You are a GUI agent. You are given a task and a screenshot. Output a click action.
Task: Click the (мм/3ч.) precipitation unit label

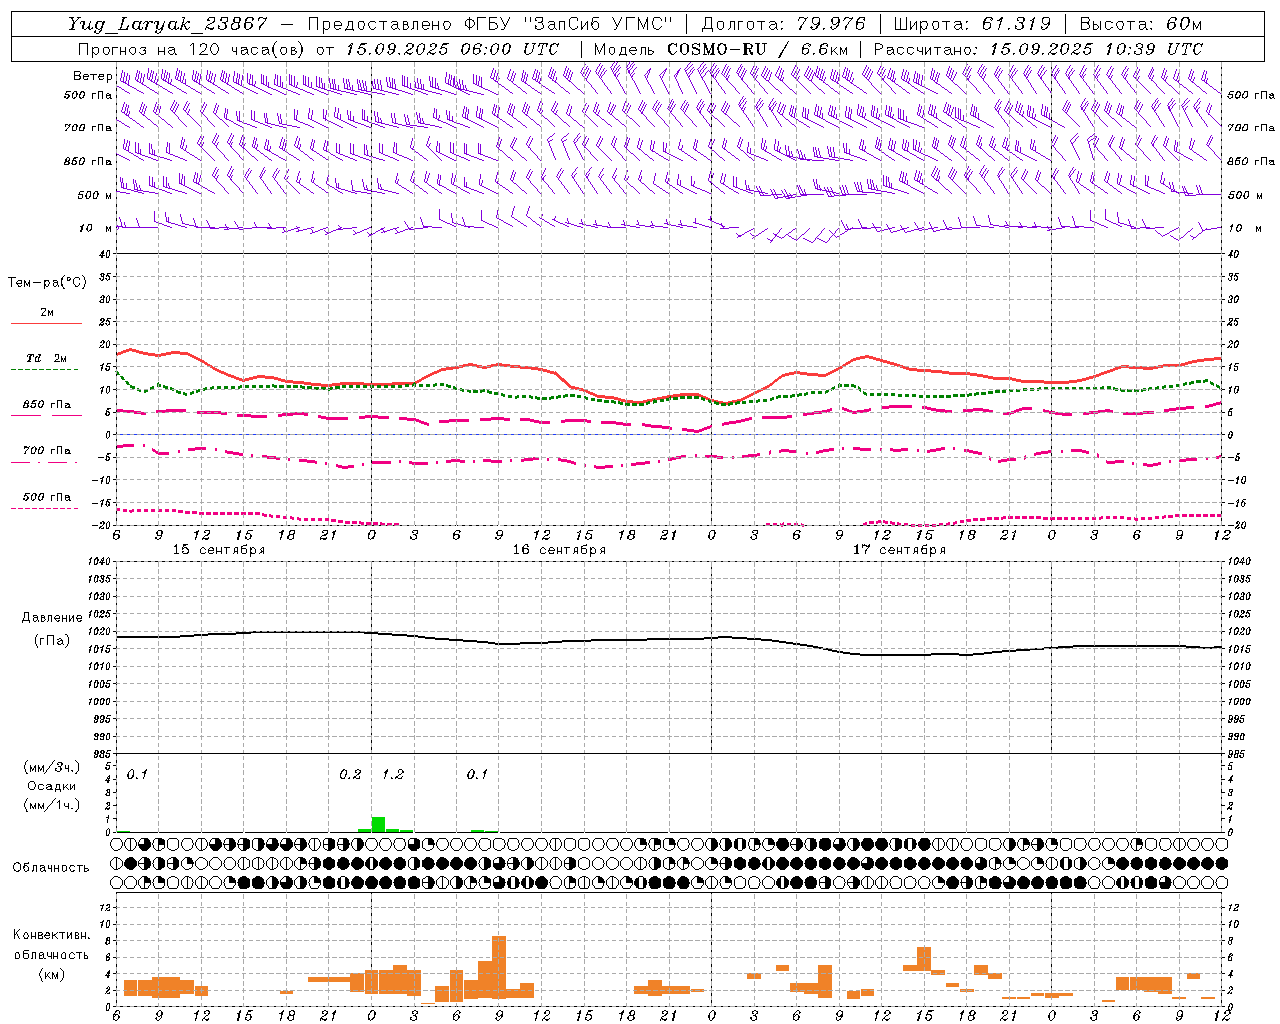point(52,768)
